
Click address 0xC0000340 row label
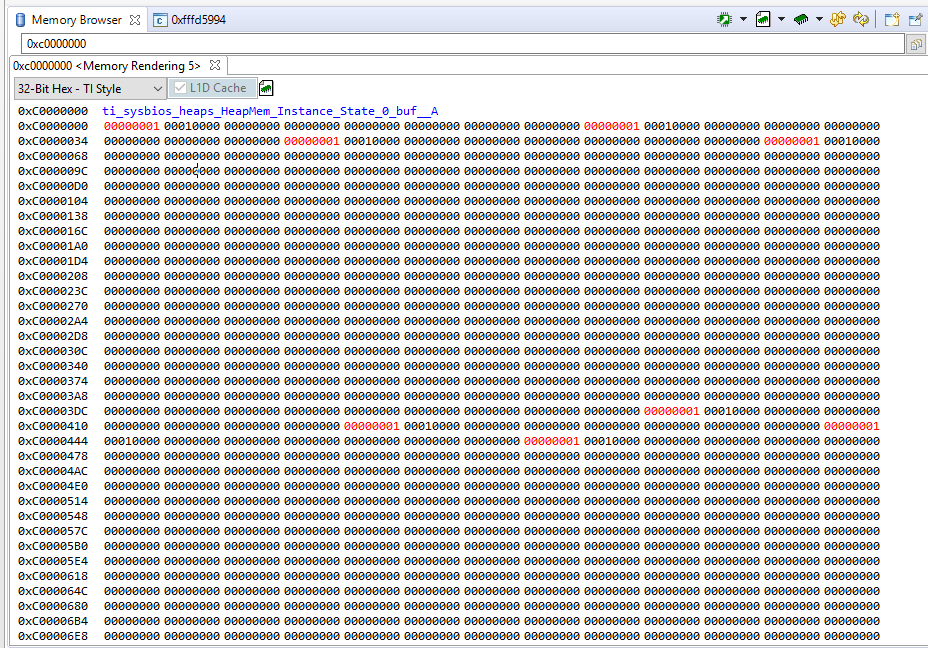point(53,366)
